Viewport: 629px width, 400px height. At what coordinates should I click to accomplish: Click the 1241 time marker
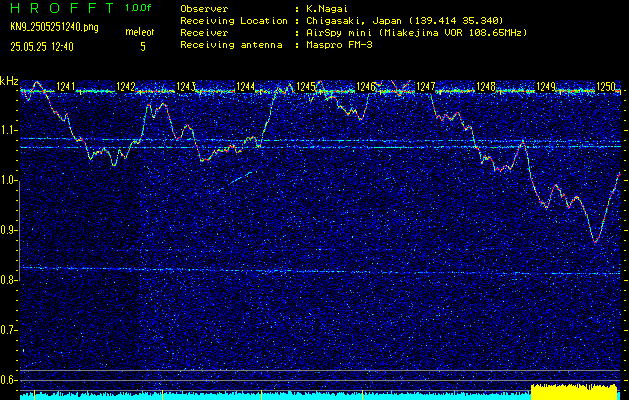[66, 86]
